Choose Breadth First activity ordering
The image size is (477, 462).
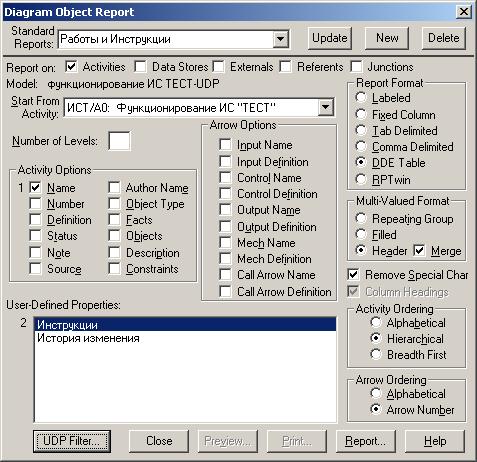pyautogui.click(x=376, y=354)
